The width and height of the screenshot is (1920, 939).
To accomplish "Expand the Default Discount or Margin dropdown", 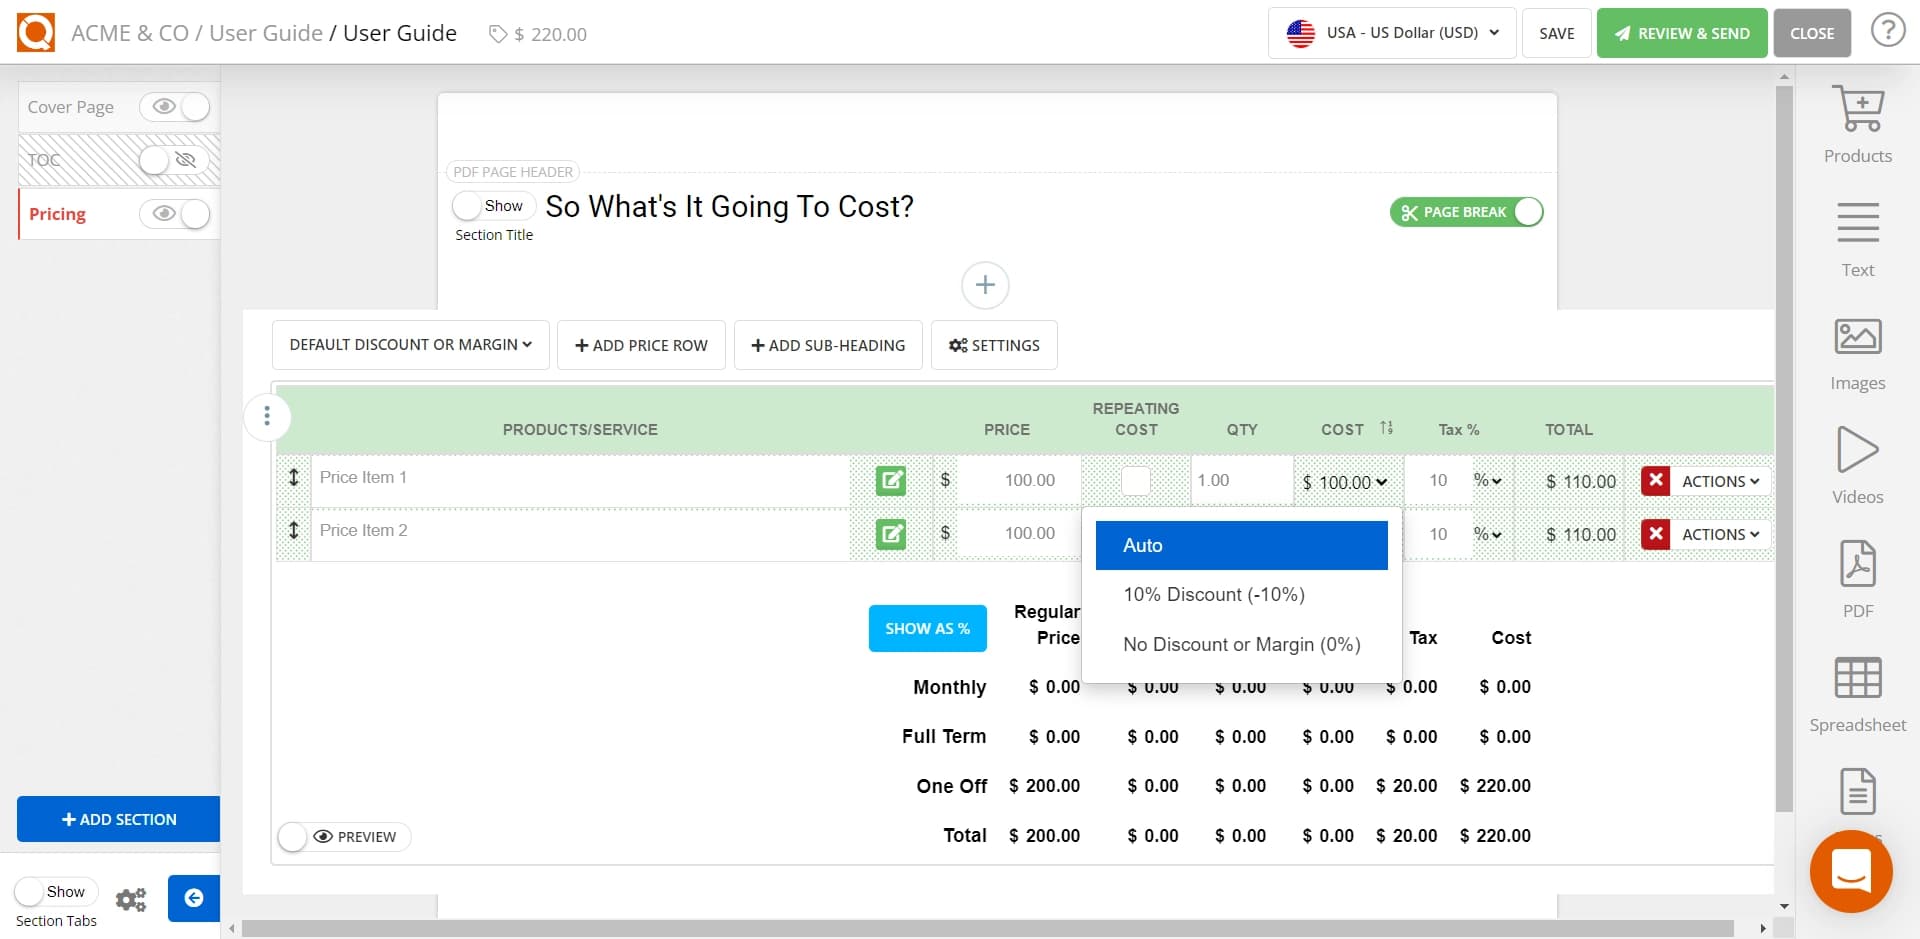I will 410,344.
